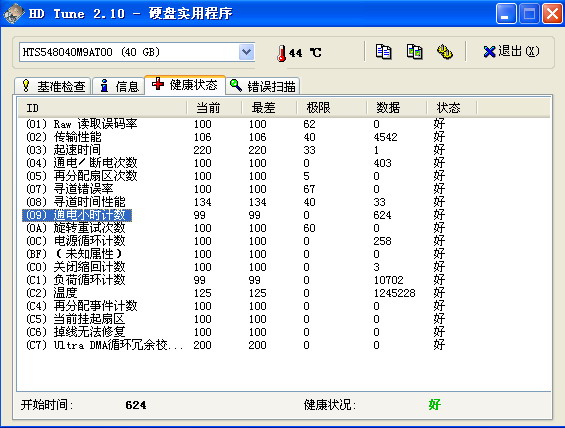Select the (01) Raw 读取误码率 row

pos(284,124)
